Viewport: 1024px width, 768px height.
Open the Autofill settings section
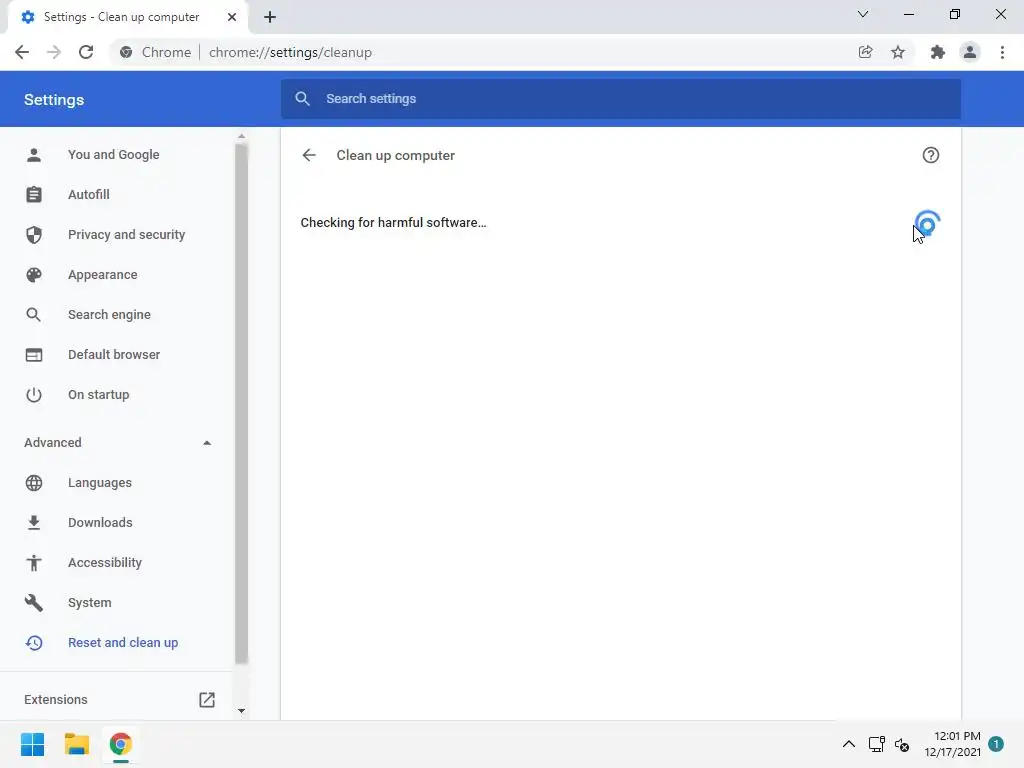89,195
